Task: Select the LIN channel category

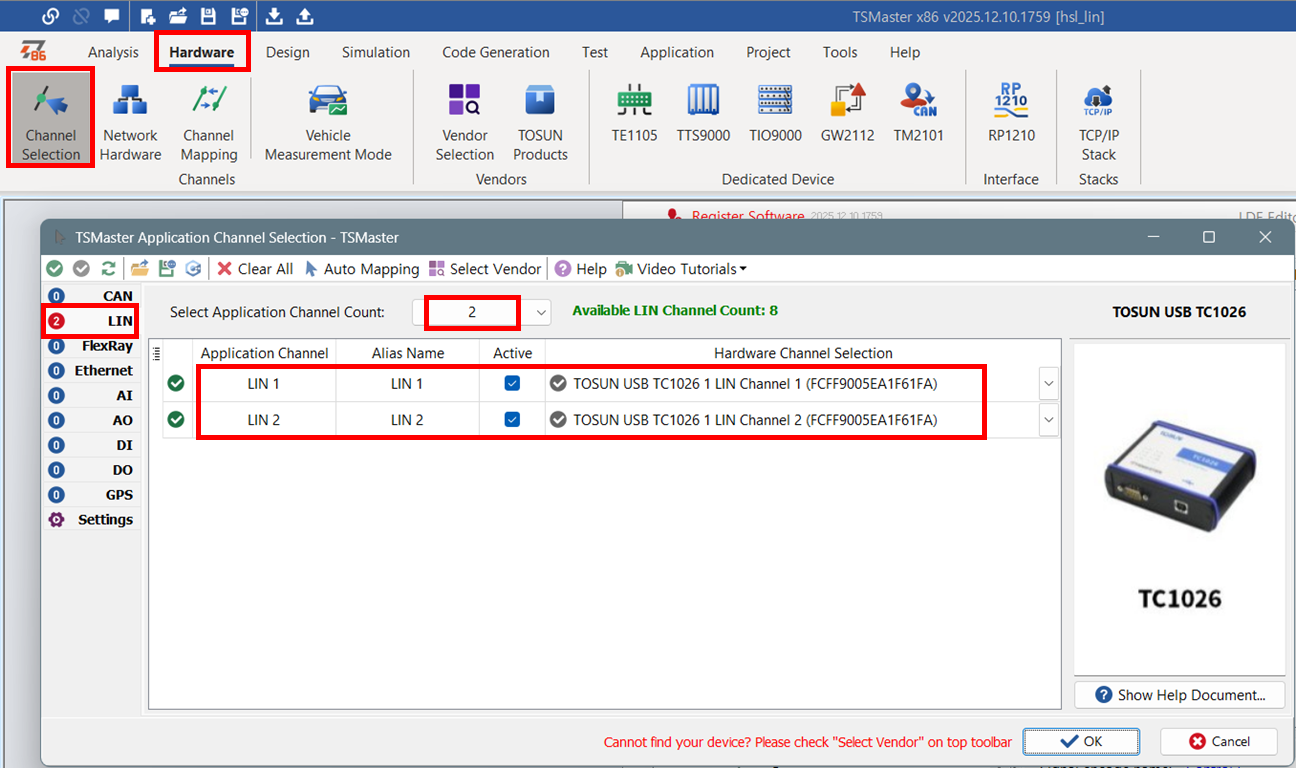Action: click(x=91, y=321)
